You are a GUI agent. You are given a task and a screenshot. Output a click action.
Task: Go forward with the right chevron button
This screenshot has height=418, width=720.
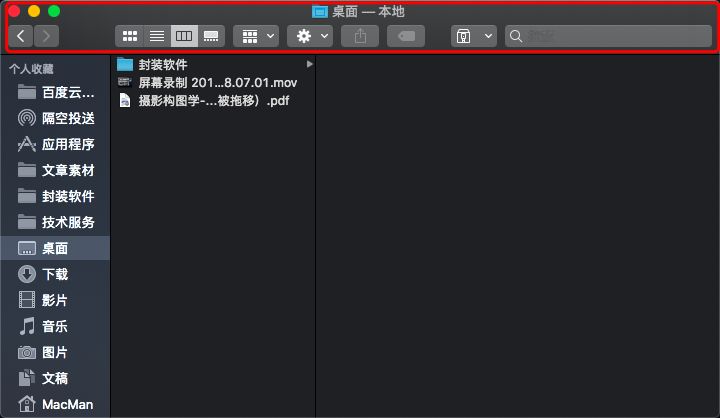pyautogui.click(x=46, y=36)
